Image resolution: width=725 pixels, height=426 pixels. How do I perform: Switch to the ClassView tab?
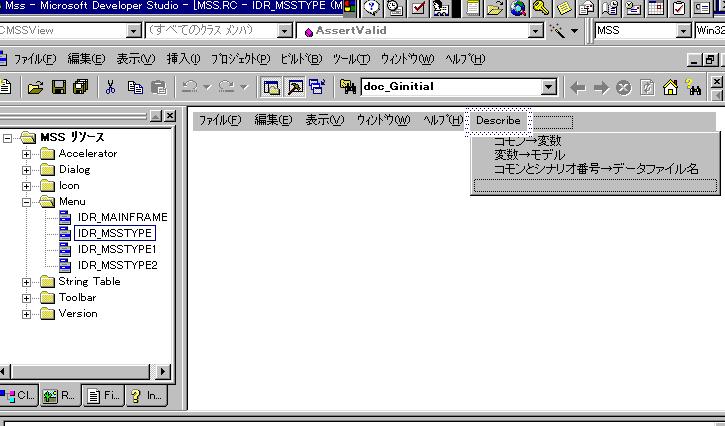tap(18, 395)
